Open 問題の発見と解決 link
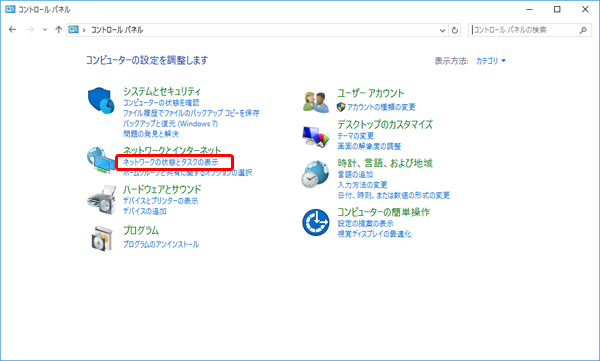 click(x=151, y=134)
